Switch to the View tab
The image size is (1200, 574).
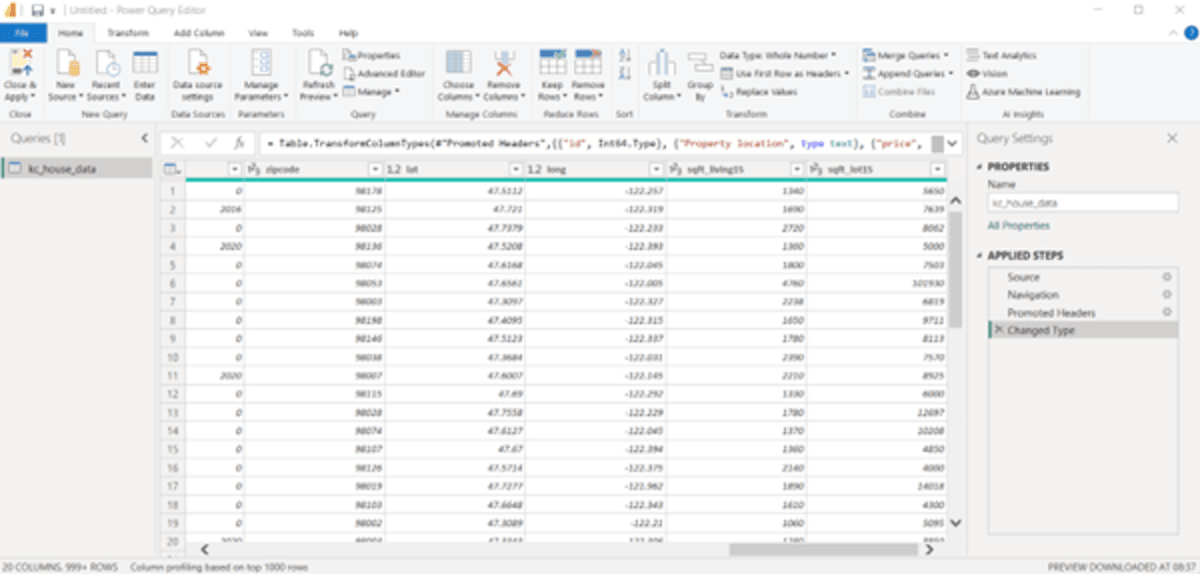[257, 33]
